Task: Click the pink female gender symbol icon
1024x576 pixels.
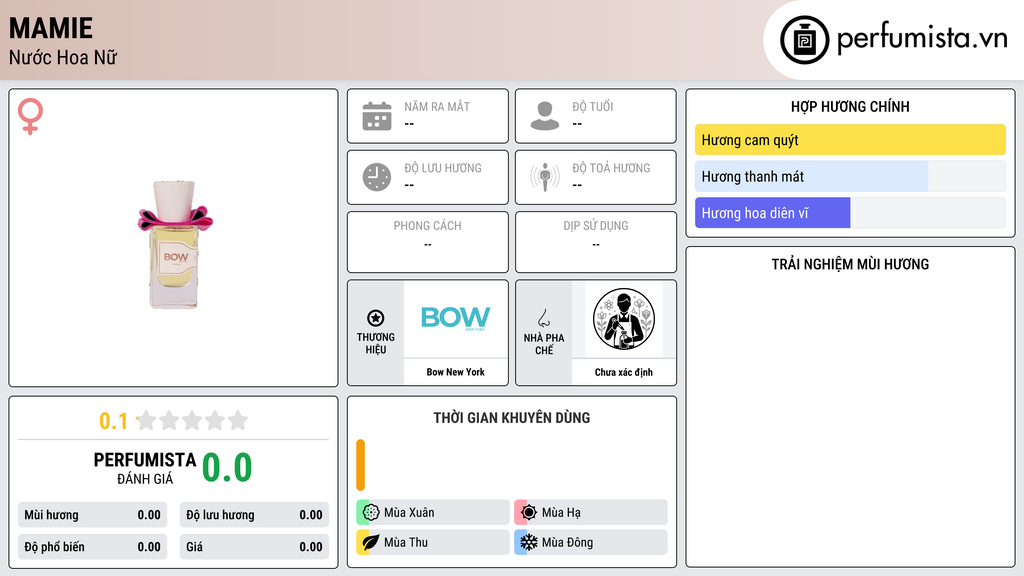Action: pyautogui.click(x=30, y=116)
